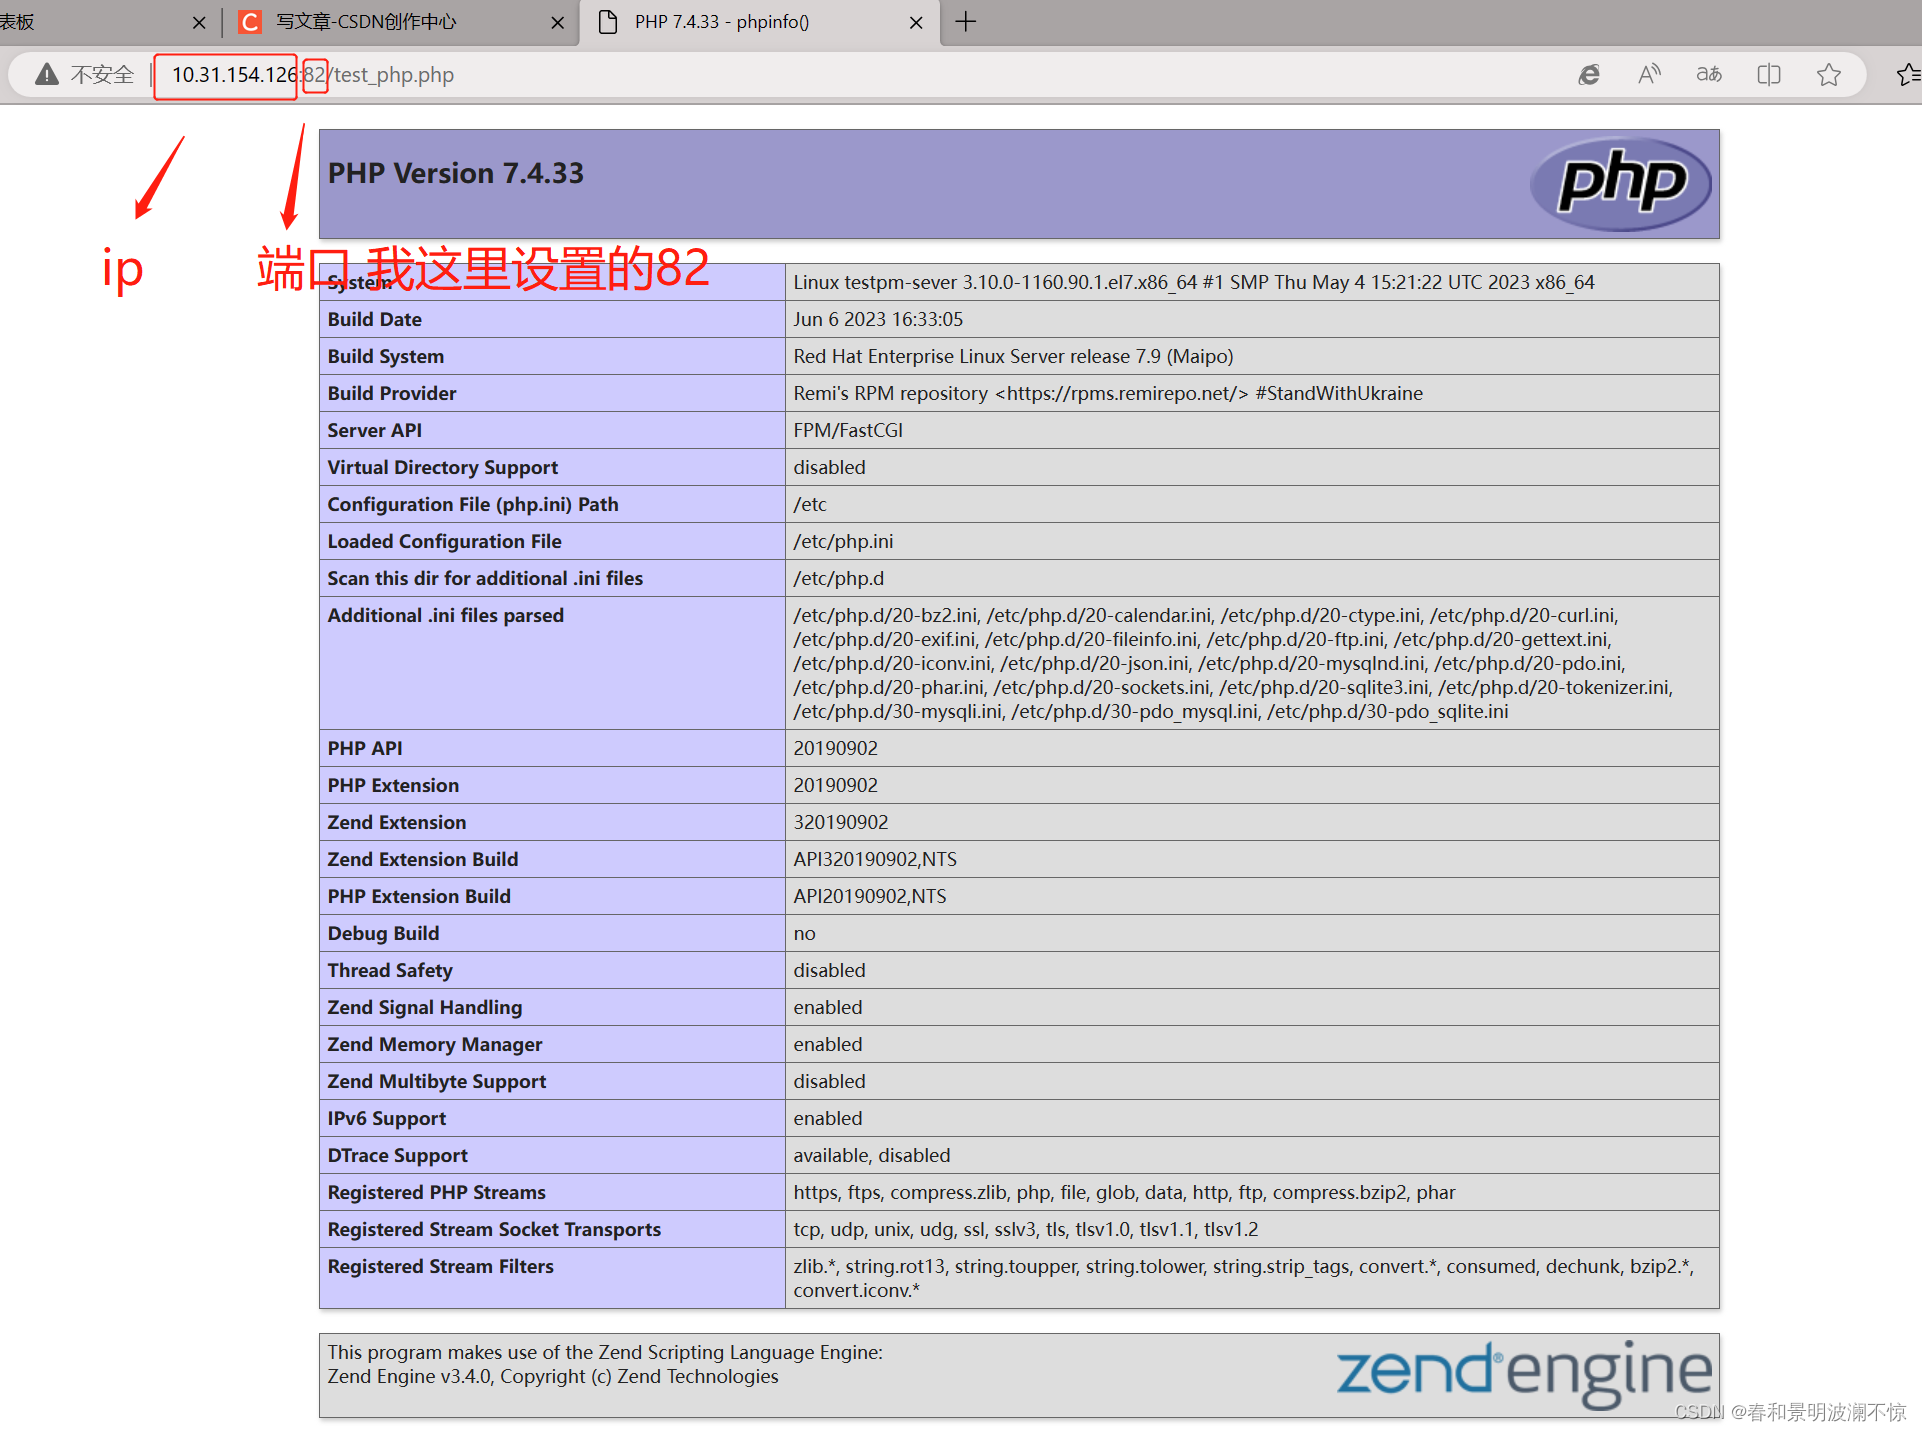Click the PHP logo image

[x=1620, y=184]
